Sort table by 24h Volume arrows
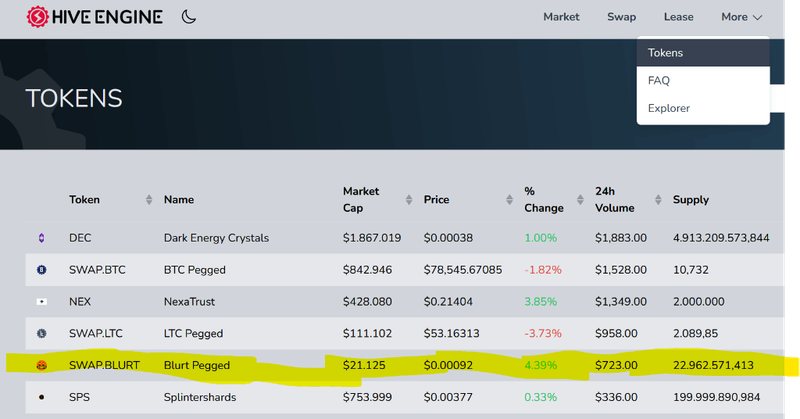Viewport: 800px width, 419px height. pyautogui.click(x=658, y=200)
